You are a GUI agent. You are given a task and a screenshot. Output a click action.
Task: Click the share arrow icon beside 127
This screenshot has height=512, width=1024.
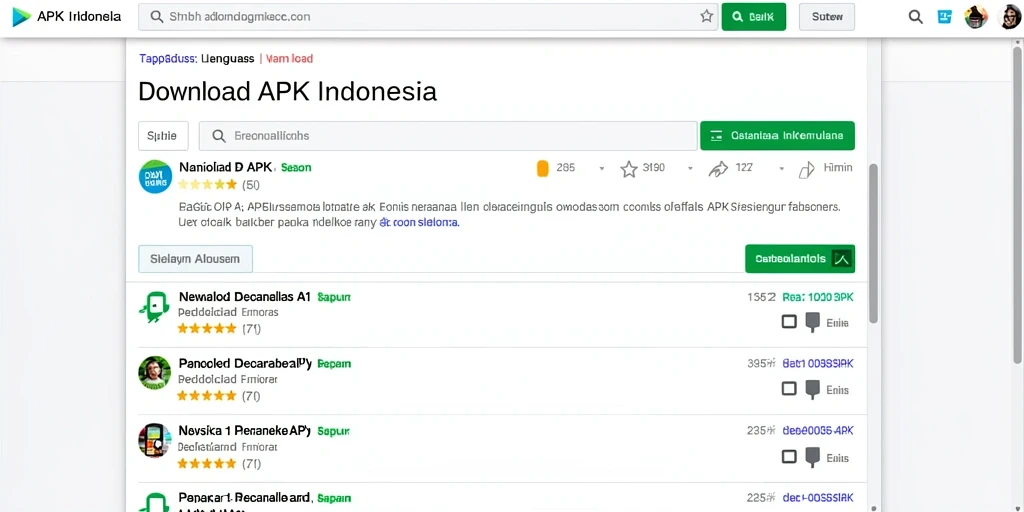pyautogui.click(x=718, y=169)
